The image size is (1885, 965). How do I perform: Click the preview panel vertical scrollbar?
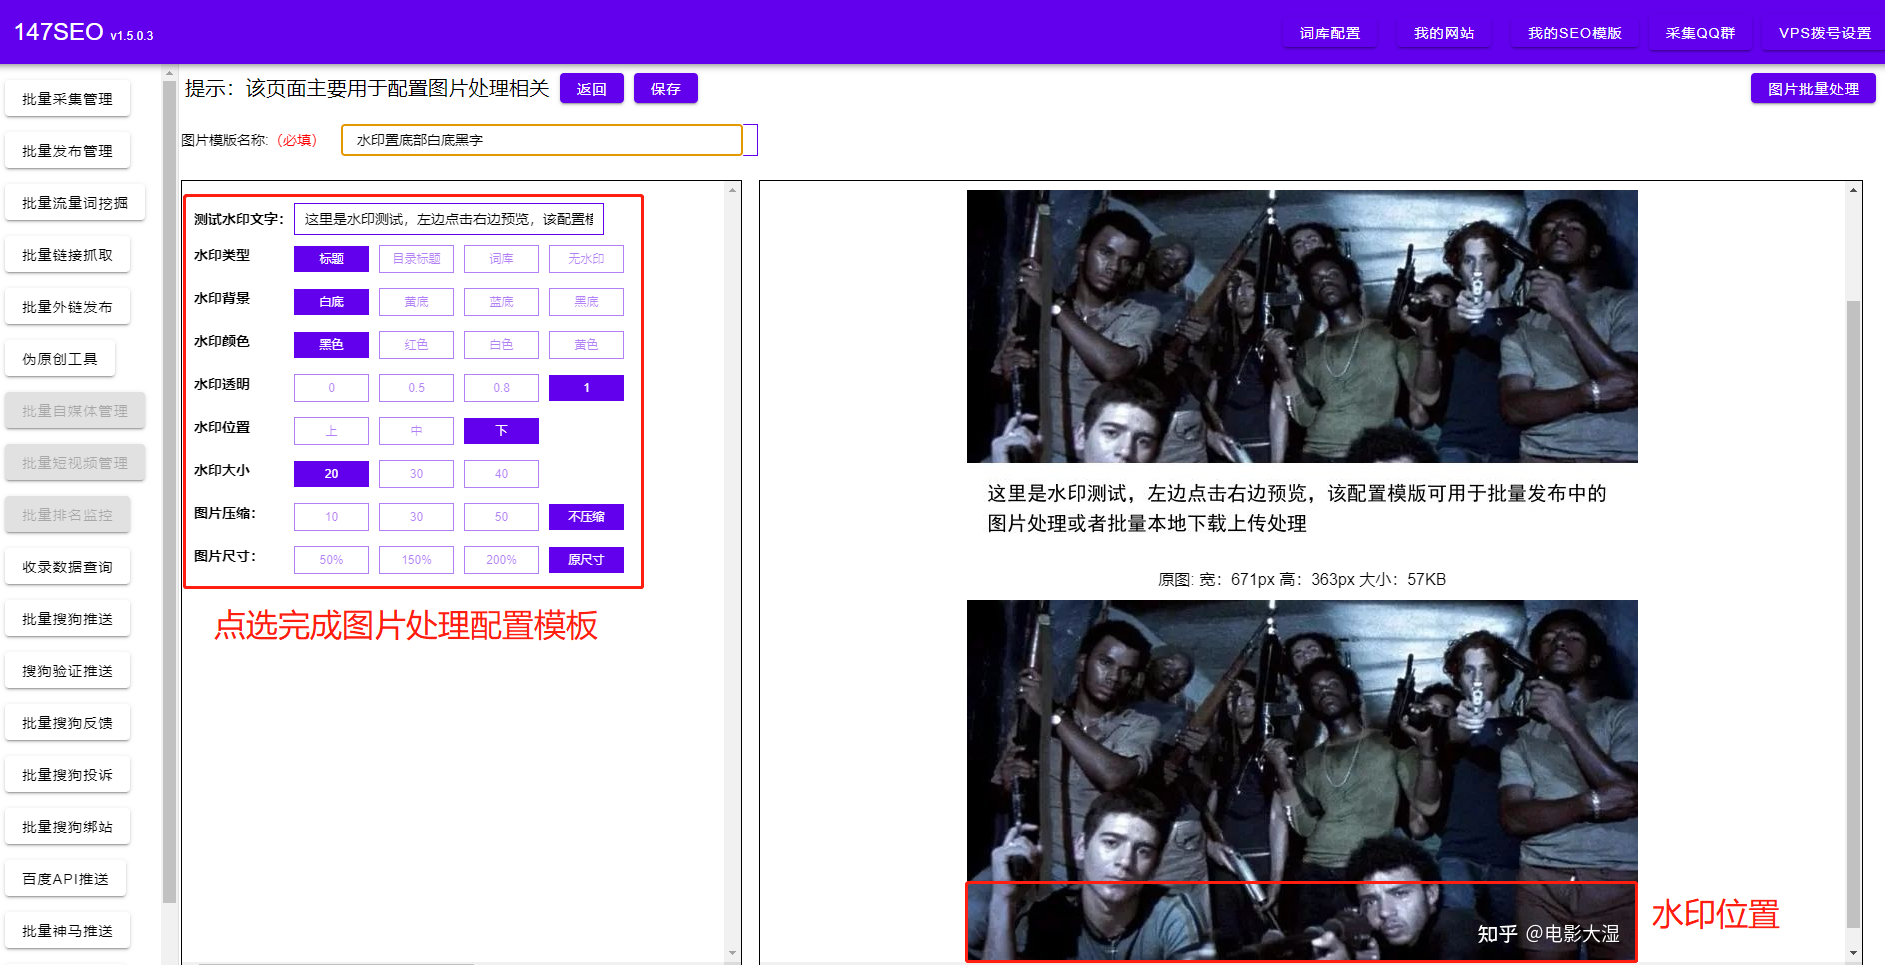(1853, 612)
